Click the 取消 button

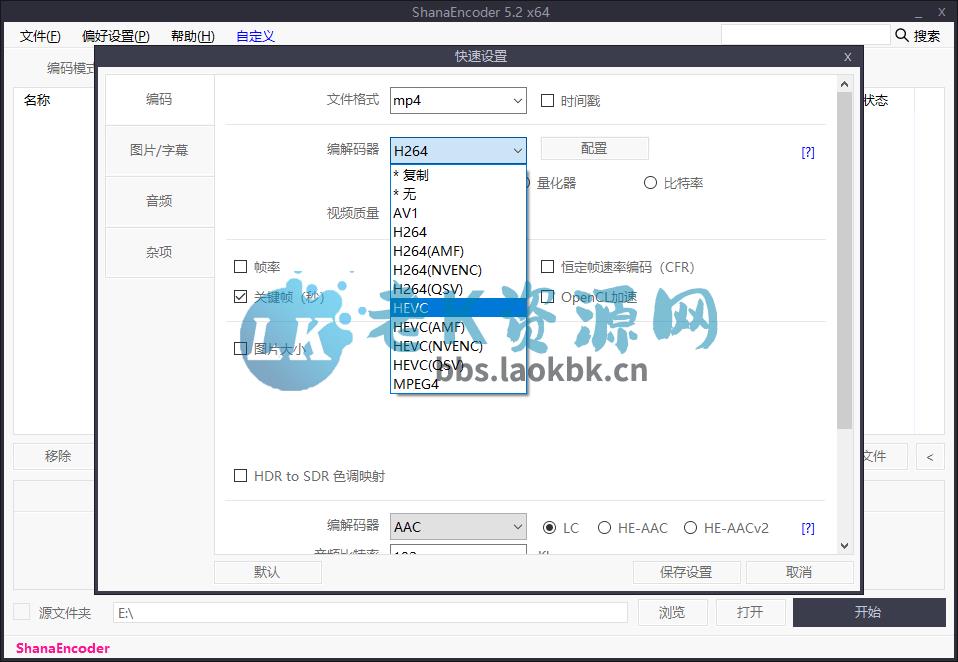click(x=800, y=572)
